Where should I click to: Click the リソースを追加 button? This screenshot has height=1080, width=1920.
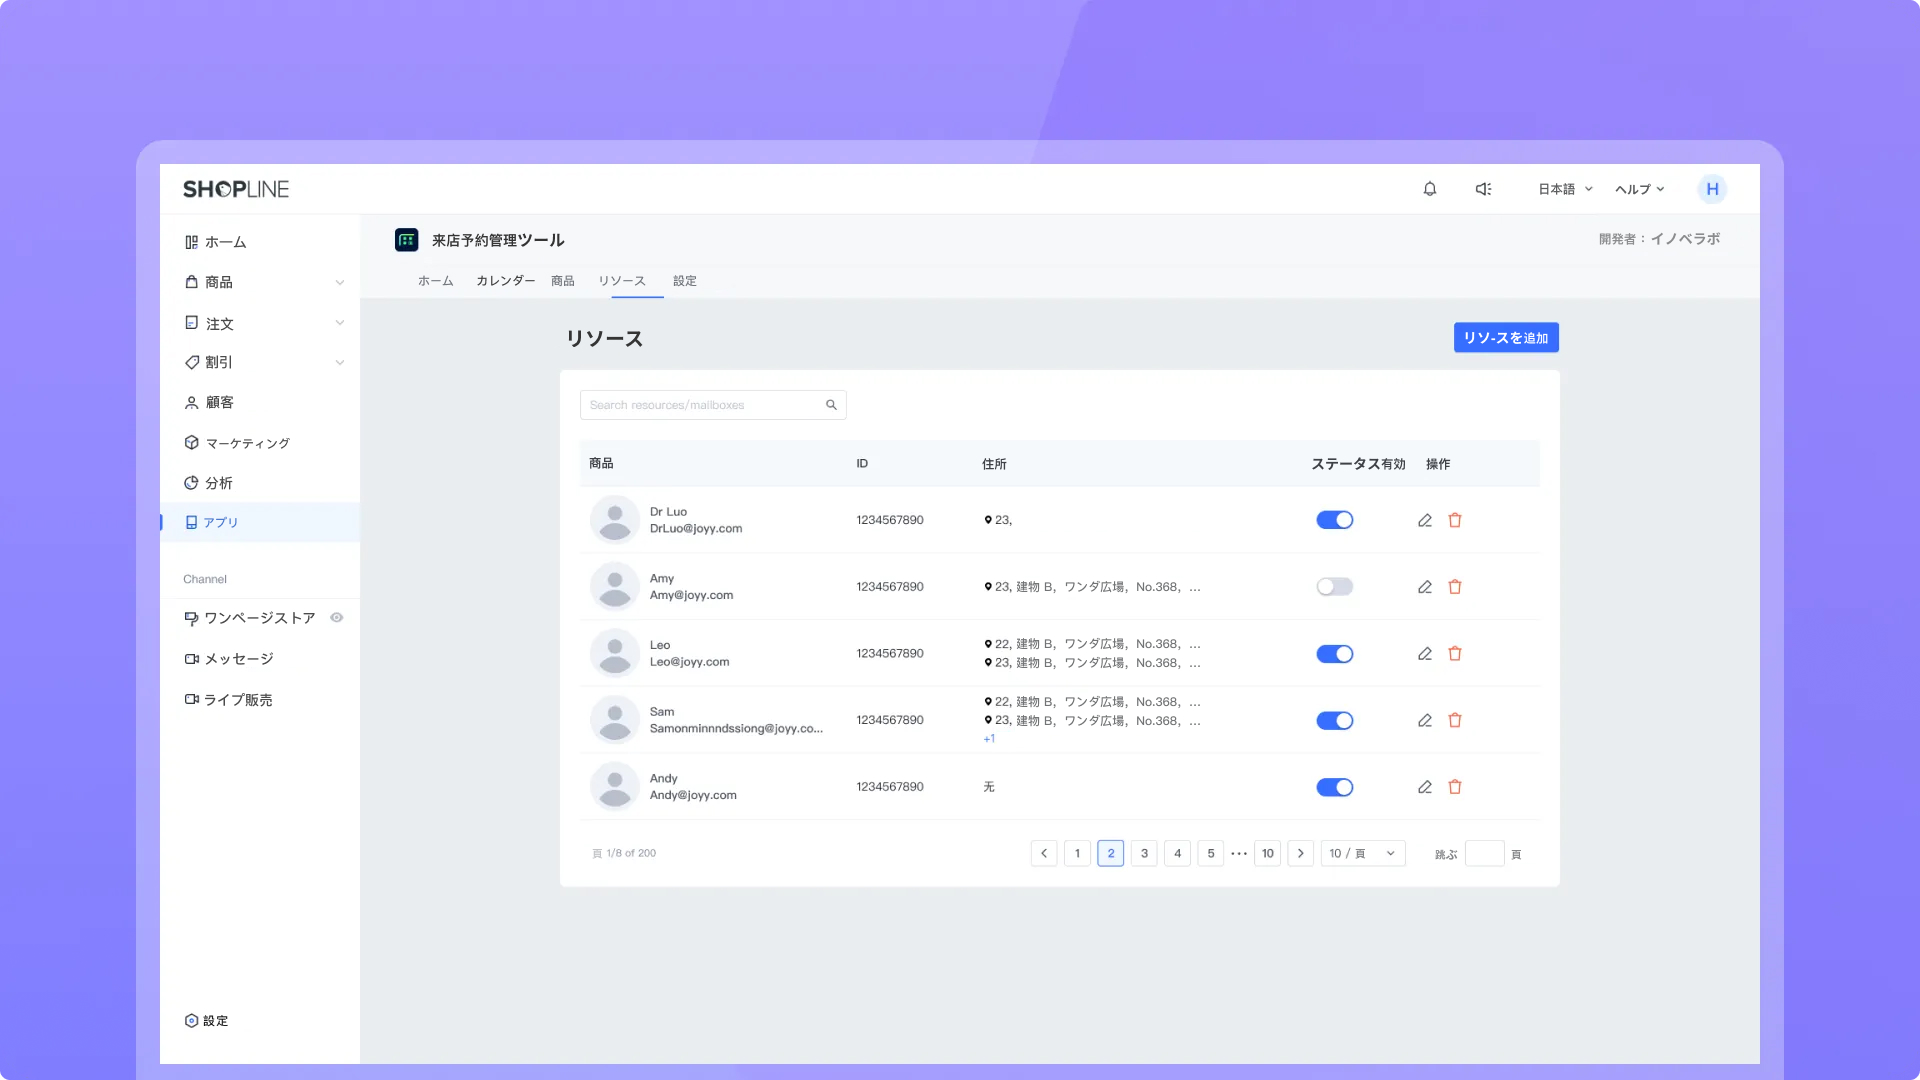(1505, 338)
